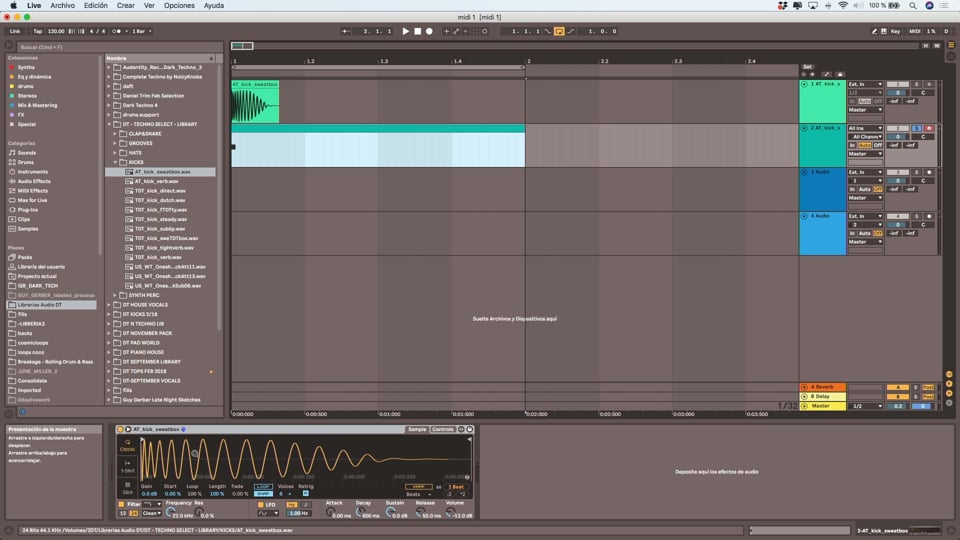The width and height of the screenshot is (960, 540).
Task: Switch to Sample tab in Simpler
Action: [x=417, y=429]
